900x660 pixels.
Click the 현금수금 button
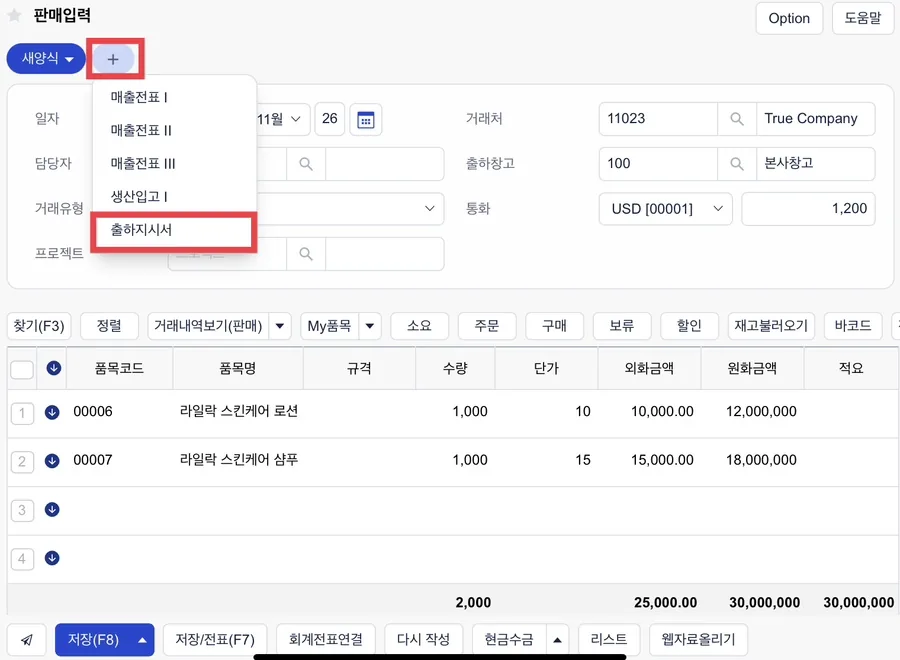(x=509, y=640)
